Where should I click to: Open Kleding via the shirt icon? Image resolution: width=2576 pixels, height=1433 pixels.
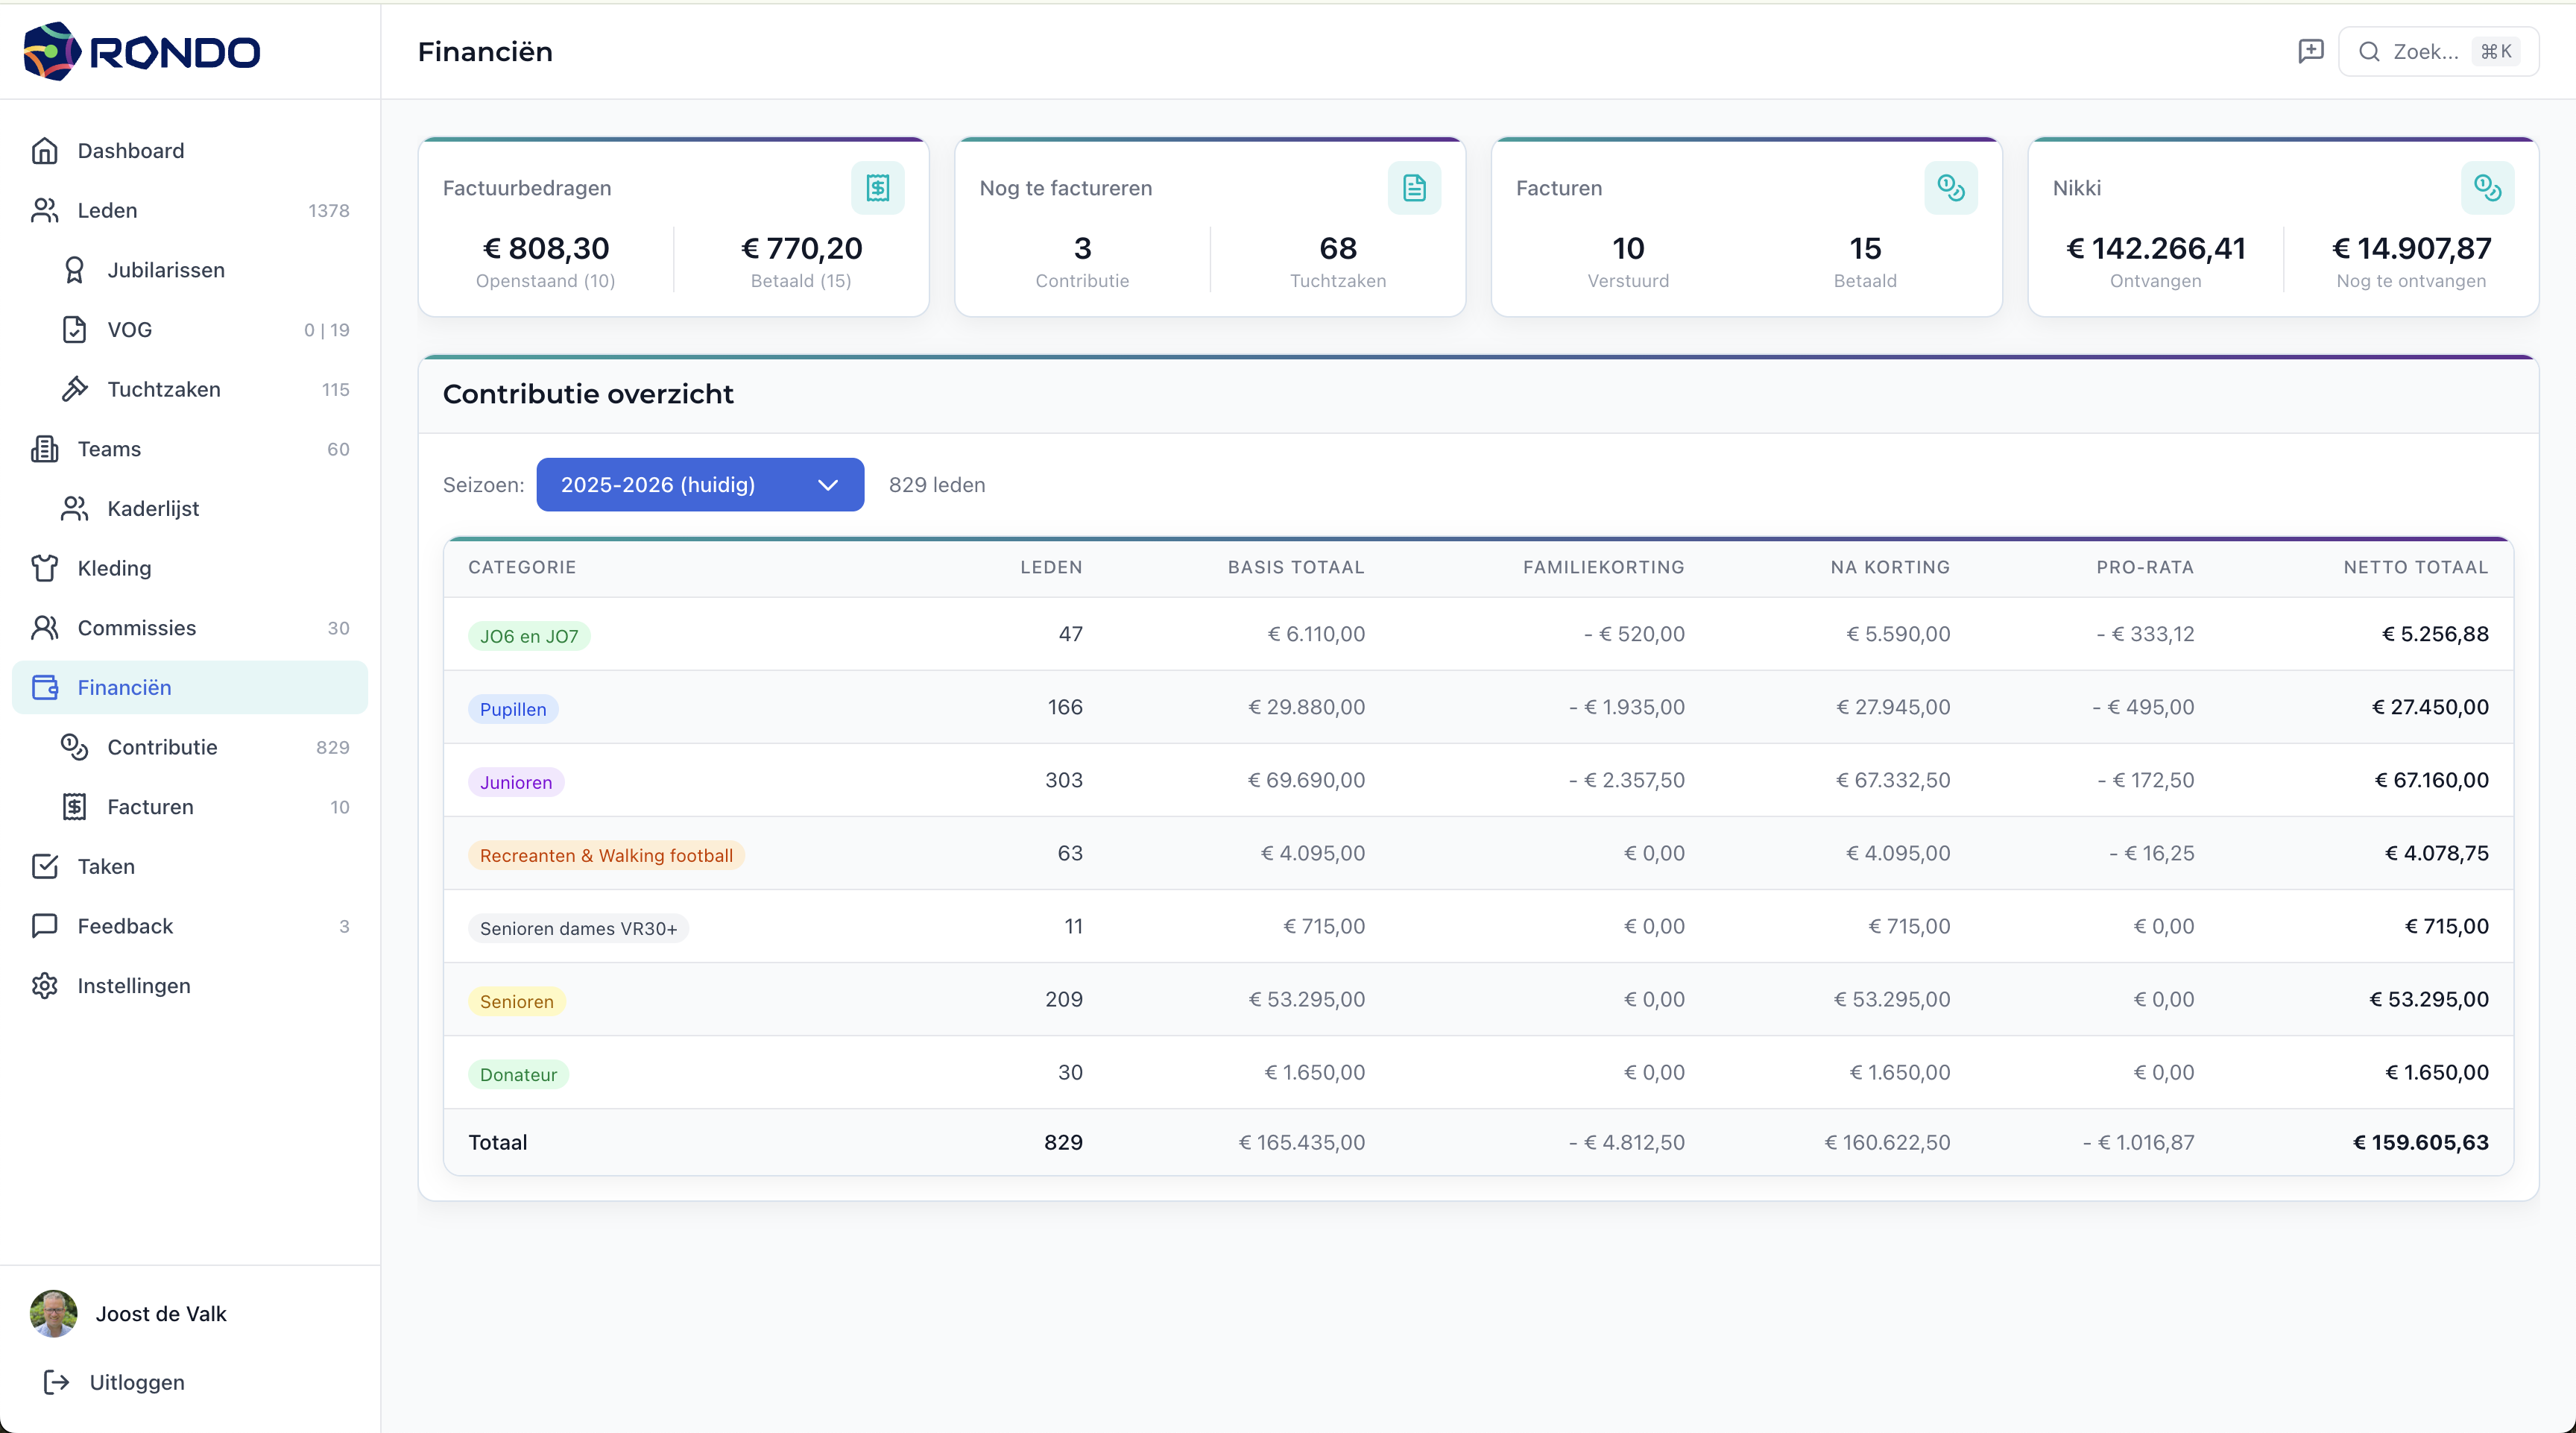(x=46, y=568)
